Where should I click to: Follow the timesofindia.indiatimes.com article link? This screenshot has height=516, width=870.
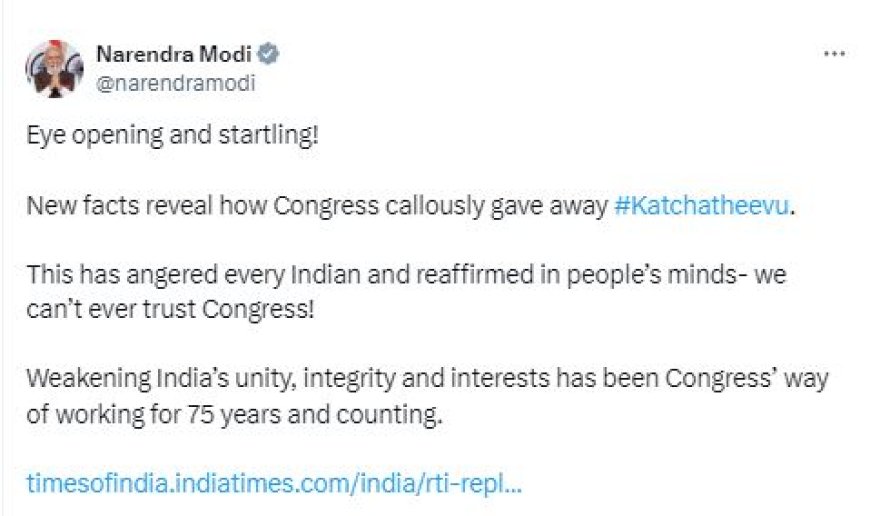[274, 483]
